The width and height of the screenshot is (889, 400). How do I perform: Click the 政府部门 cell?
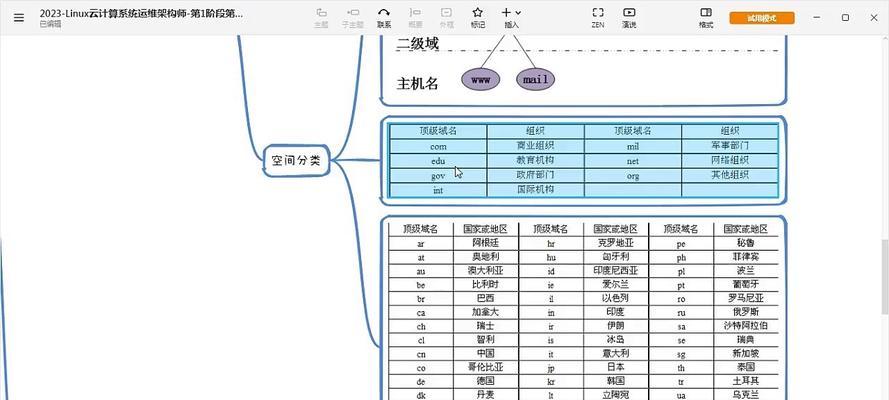[x=535, y=175]
